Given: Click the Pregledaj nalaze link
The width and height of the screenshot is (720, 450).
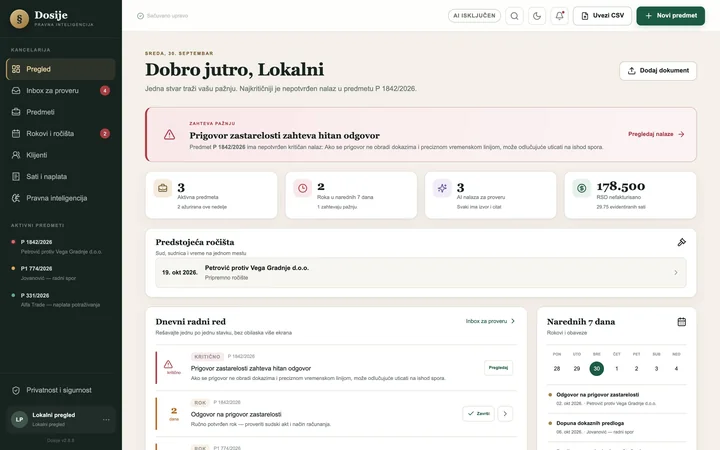Looking at the screenshot, I should tap(656, 134).
